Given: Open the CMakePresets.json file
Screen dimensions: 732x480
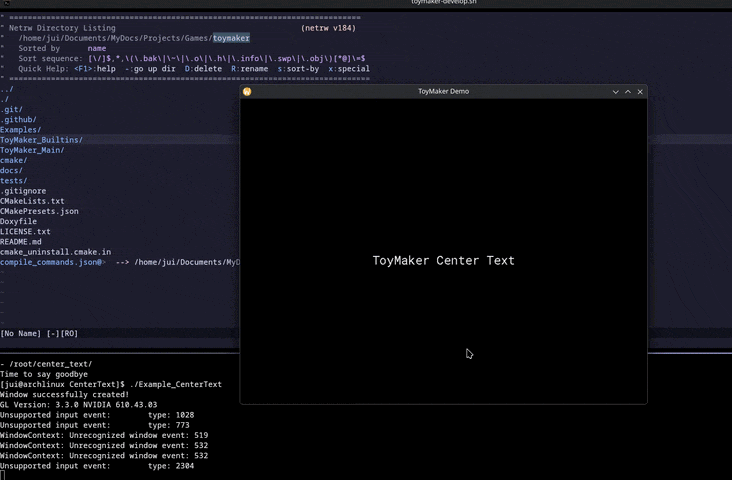Looking at the screenshot, I should [39, 212].
